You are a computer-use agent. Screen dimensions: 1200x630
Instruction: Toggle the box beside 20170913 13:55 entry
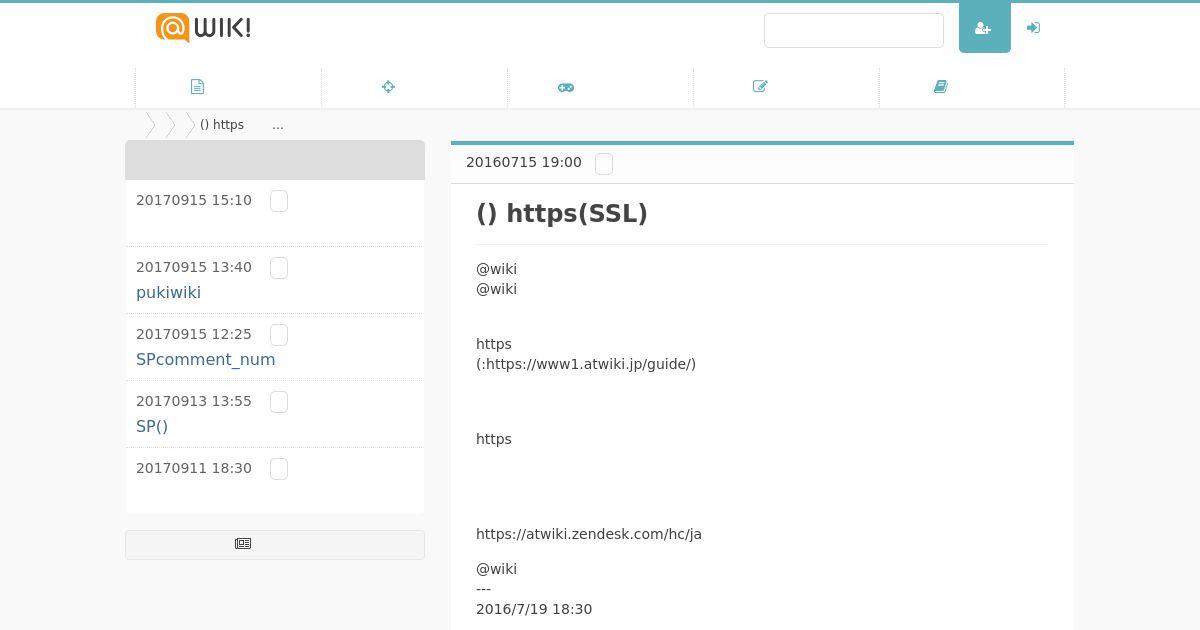coord(279,402)
